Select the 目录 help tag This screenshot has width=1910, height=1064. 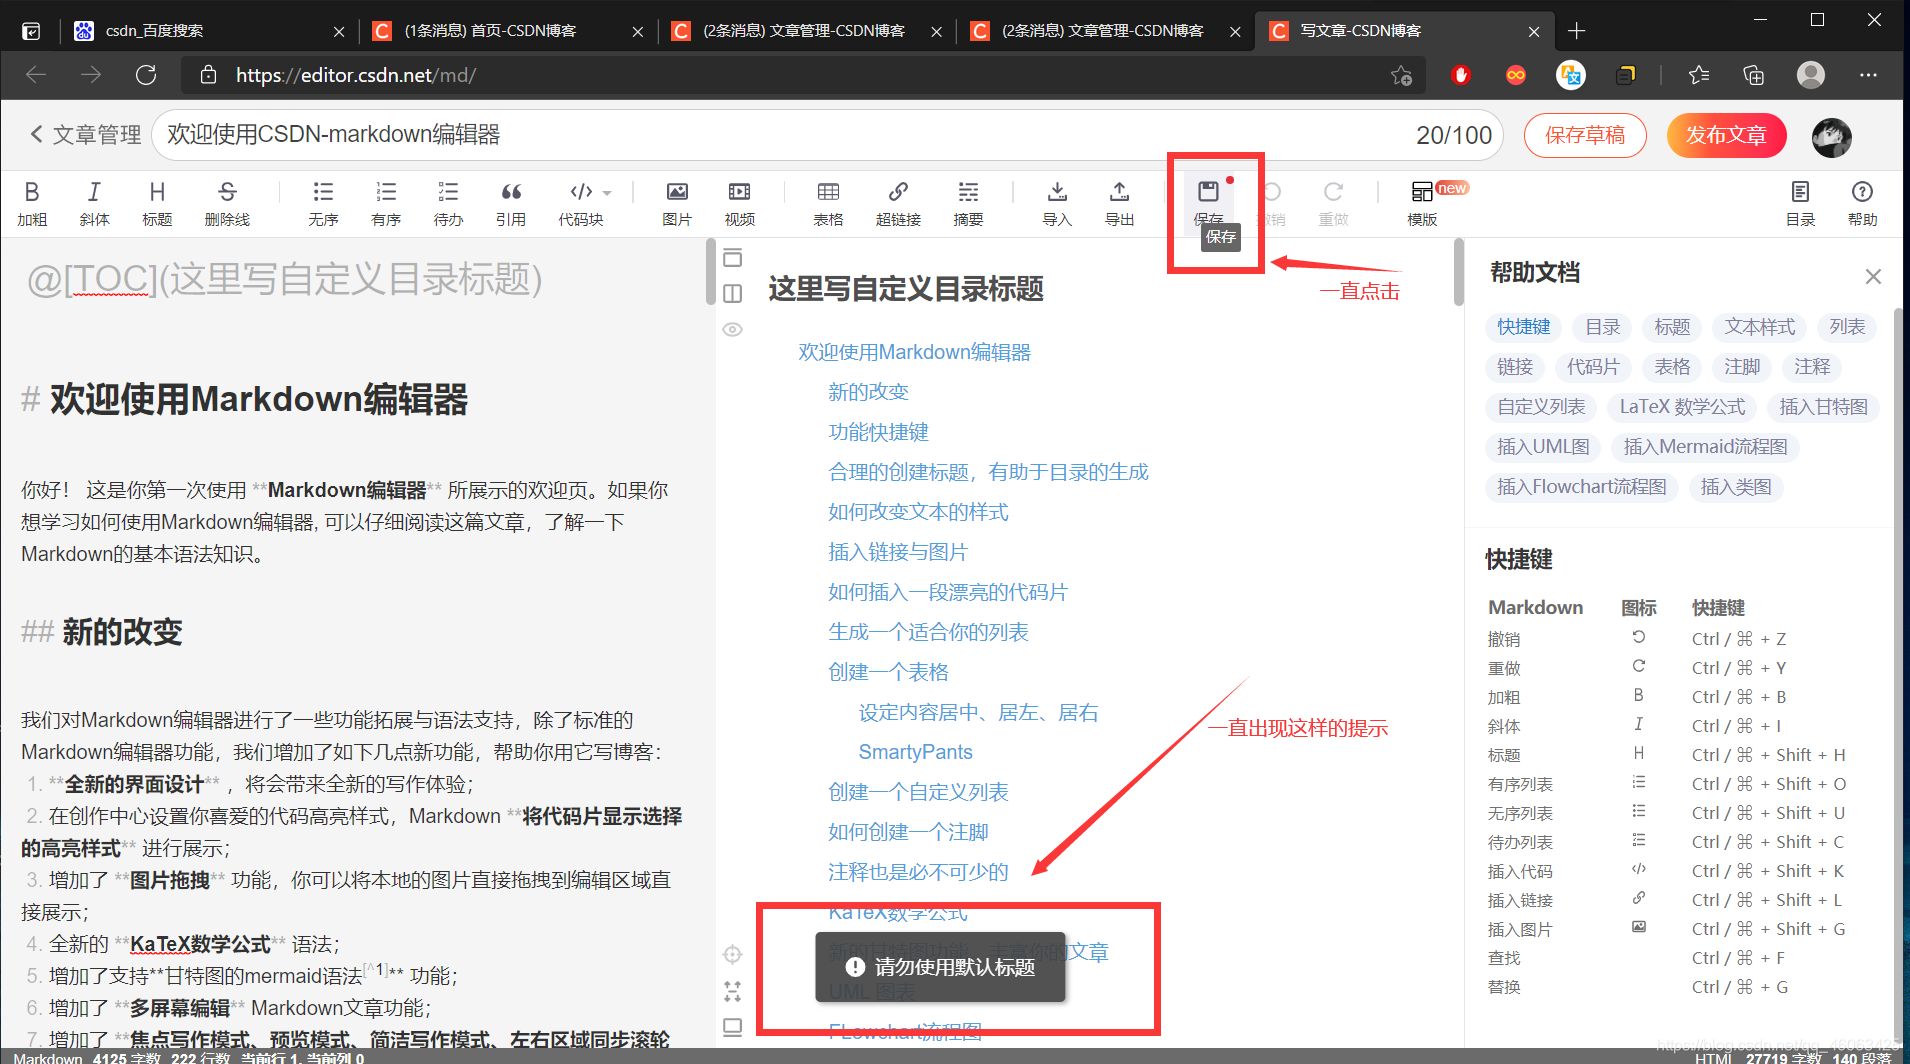point(1602,327)
